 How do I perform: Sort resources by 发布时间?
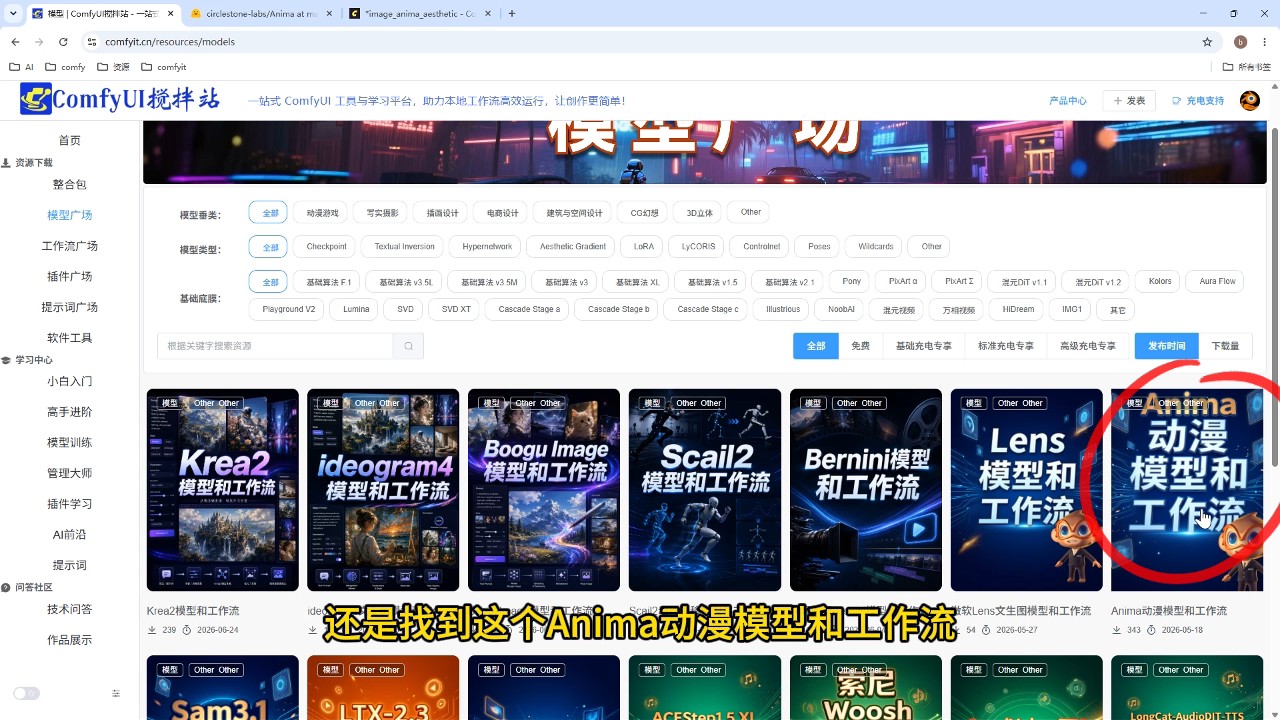click(x=1166, y=346)
